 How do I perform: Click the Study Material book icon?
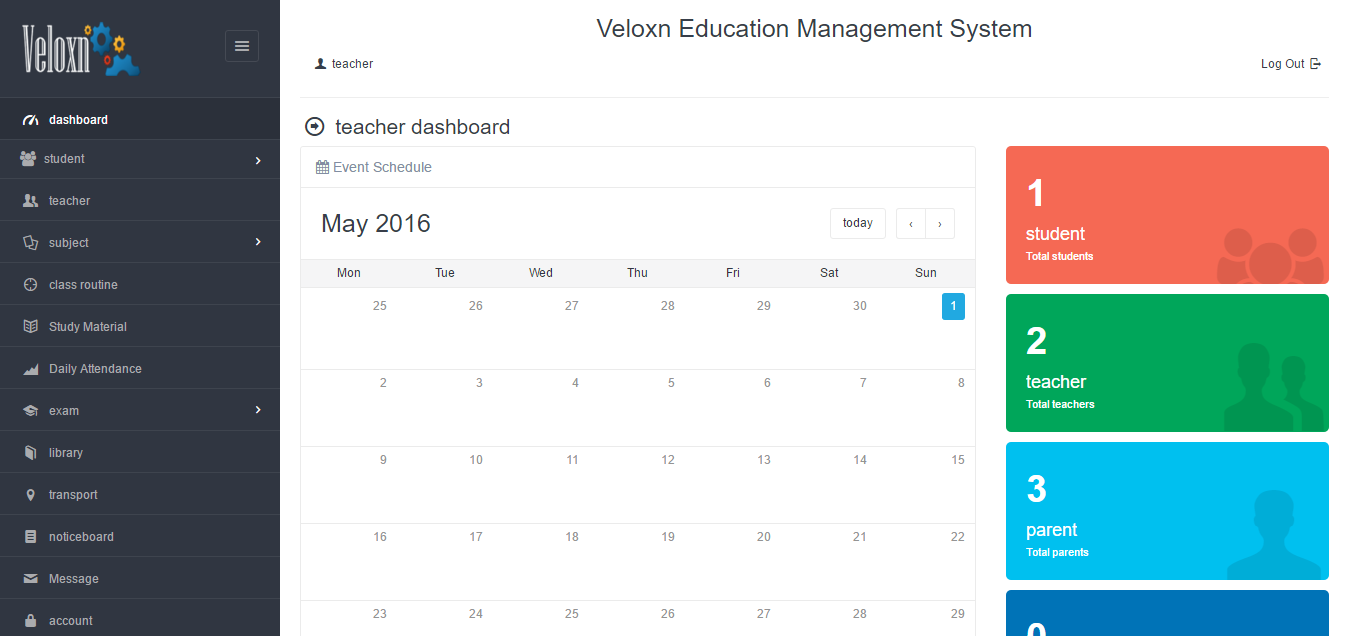coord(30,327)
